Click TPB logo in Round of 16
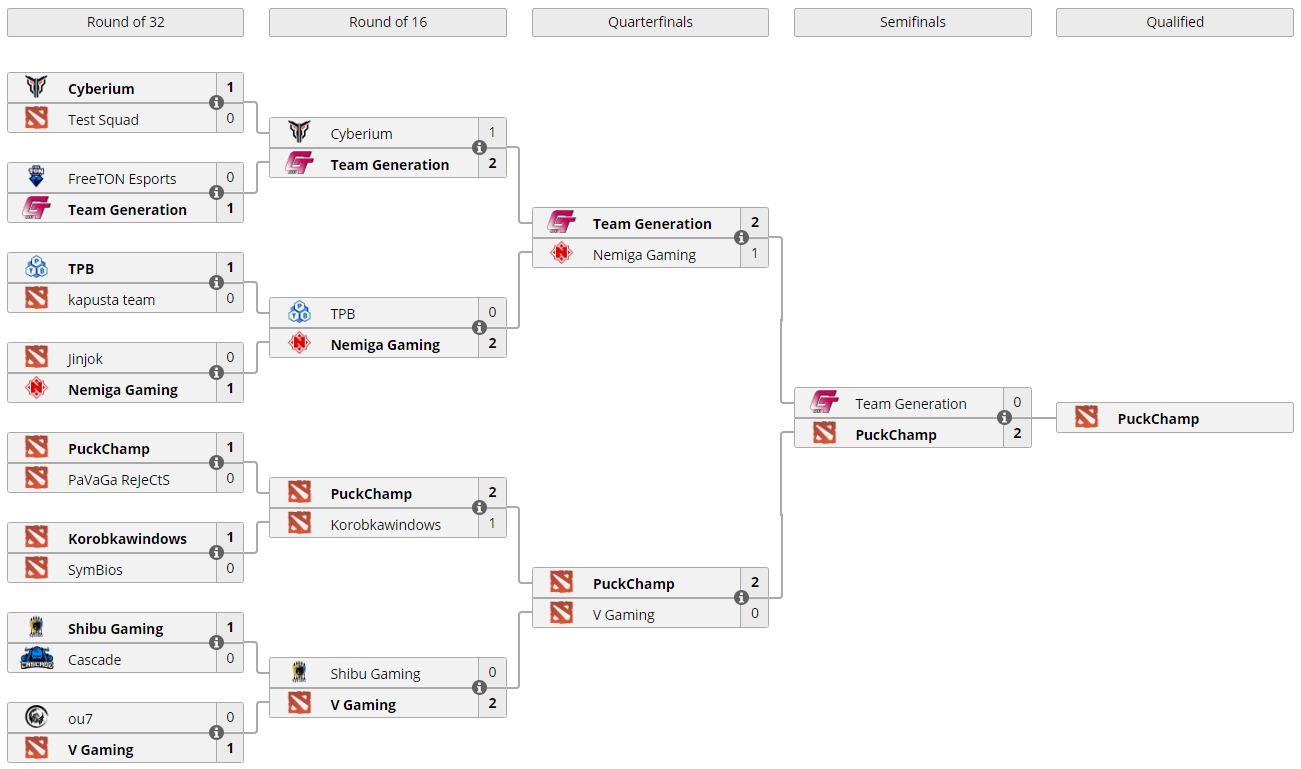Viewport: 1301px width, 769px height. pos(299,313)
